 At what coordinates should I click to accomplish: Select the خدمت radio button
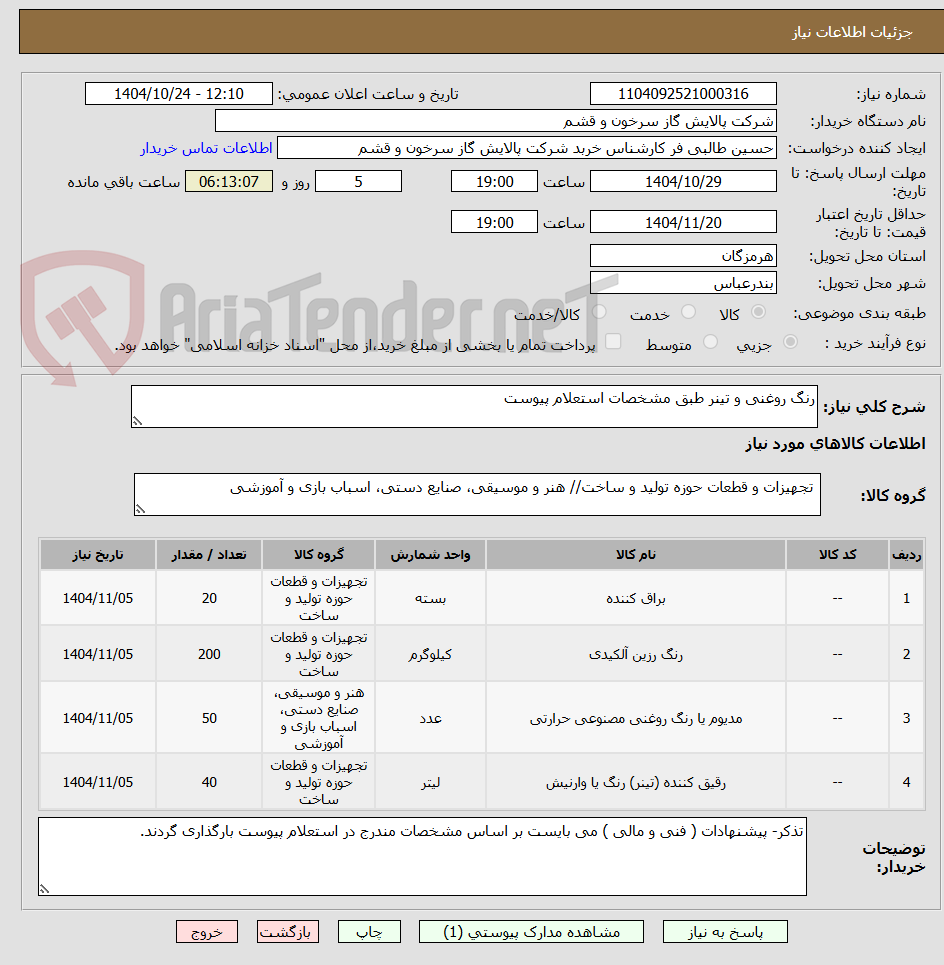(688, 312)
